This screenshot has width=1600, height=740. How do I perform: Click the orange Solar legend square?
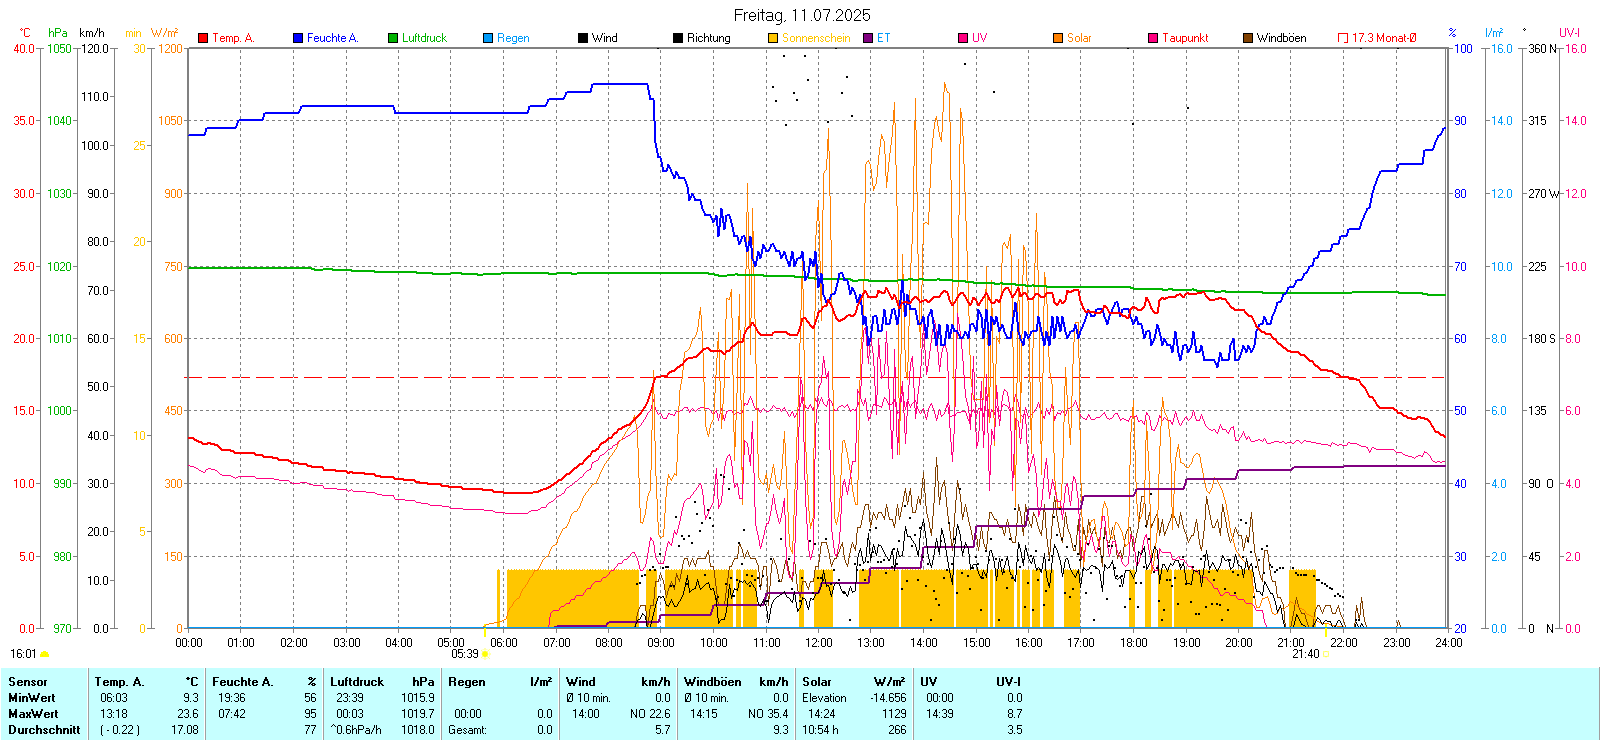pyautogui.click(x=1058, y=38)
